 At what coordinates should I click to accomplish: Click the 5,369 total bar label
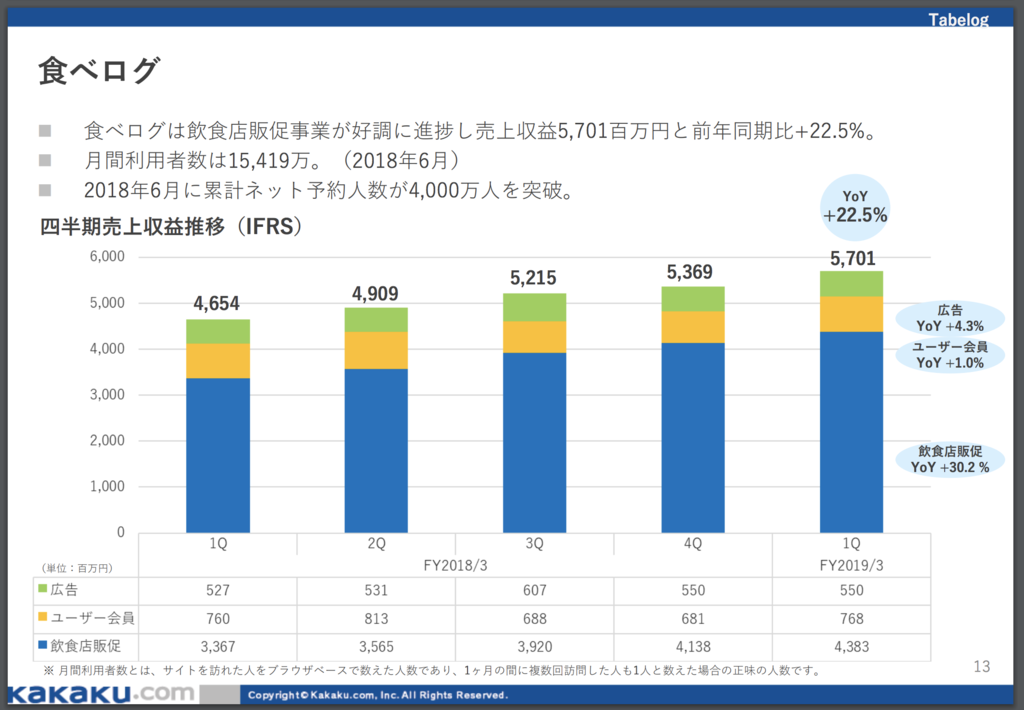[690, 272]
